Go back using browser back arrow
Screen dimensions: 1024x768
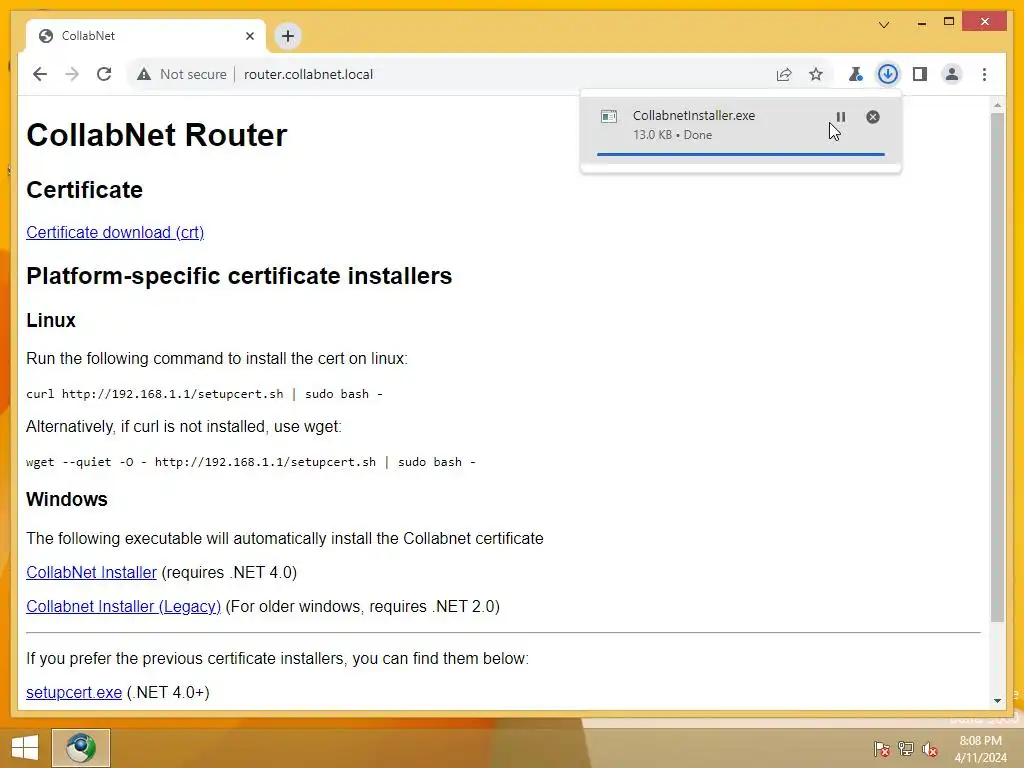pos(40,74)
